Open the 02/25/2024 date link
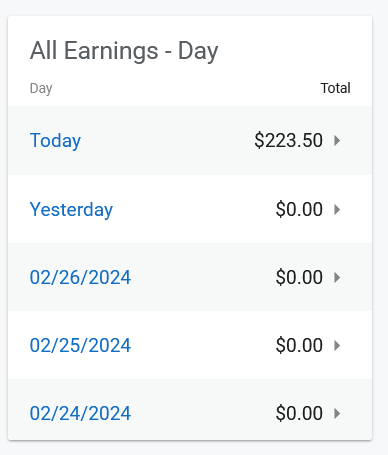This screenshot has width=388, height=455. tap(80, 346)
